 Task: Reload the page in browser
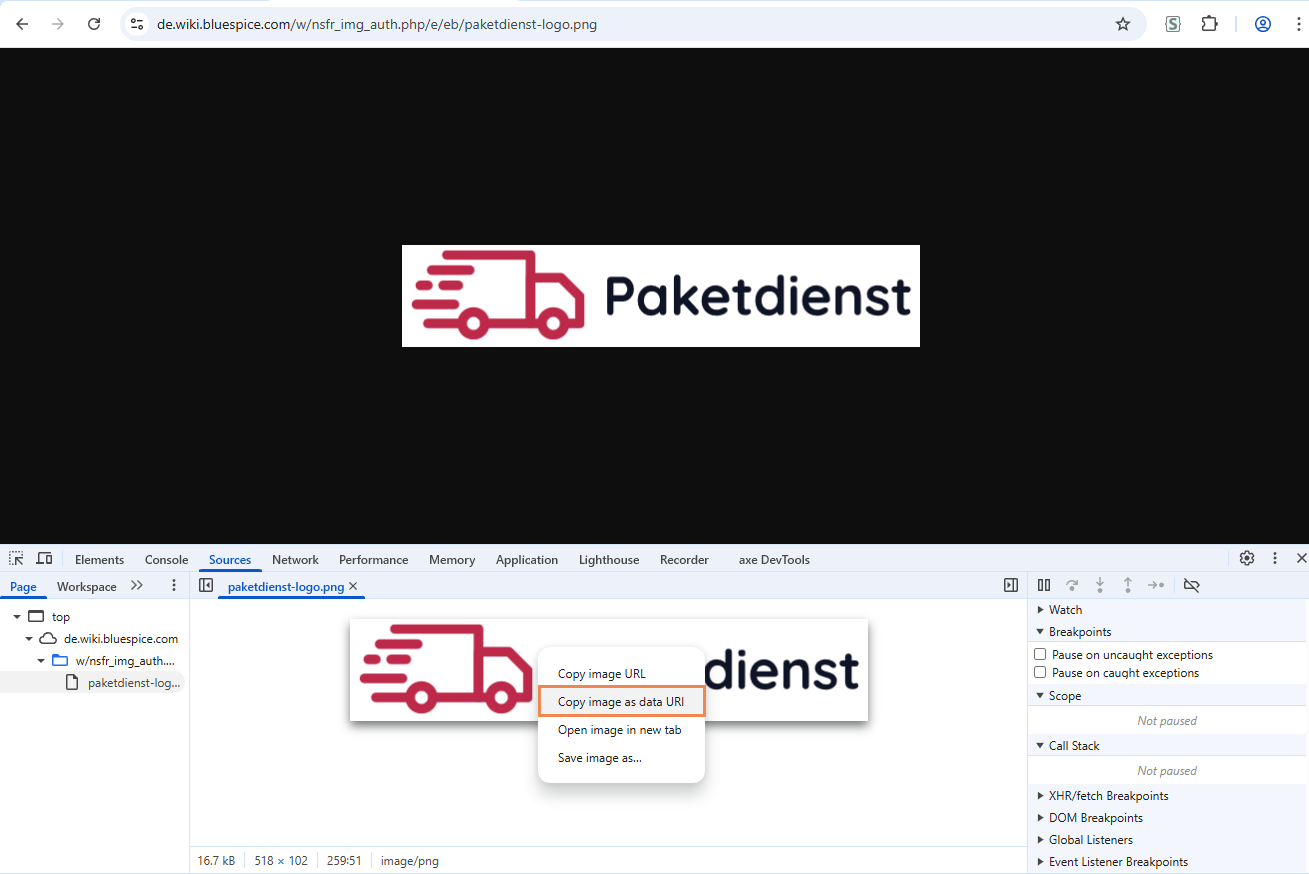click(94, 24)
